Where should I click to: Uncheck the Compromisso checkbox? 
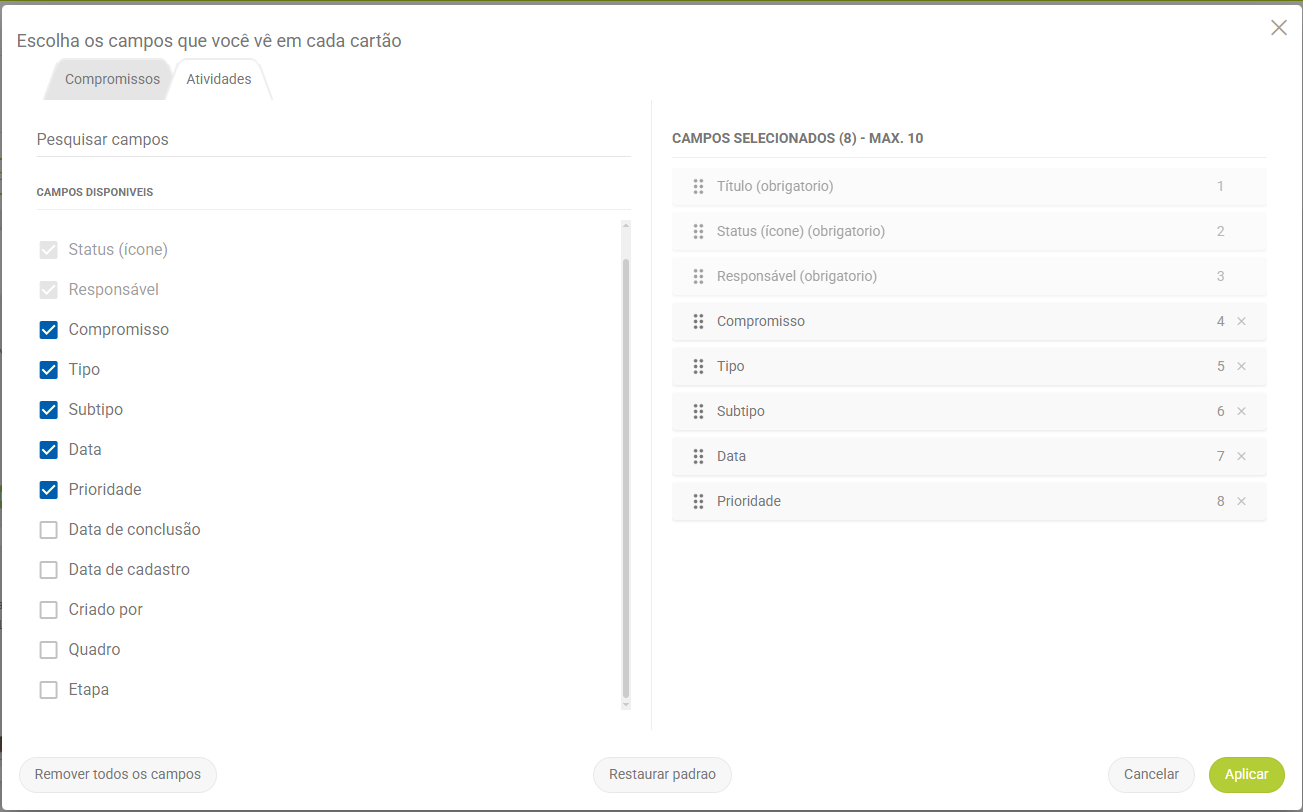click(x=48, y=330)
